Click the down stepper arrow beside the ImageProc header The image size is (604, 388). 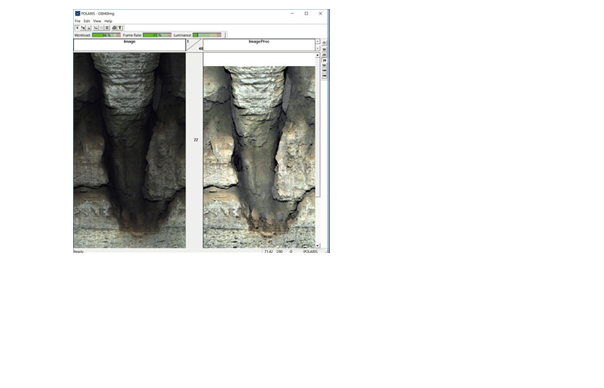click(x=318, y=48)
